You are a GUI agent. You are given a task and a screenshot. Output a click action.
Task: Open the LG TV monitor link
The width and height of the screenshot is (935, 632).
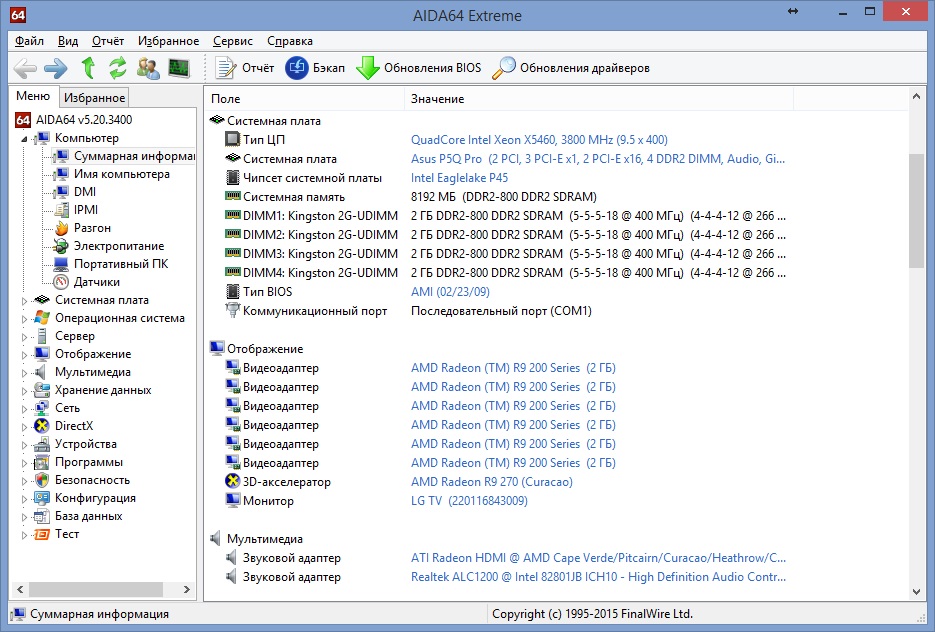(469, 501)
